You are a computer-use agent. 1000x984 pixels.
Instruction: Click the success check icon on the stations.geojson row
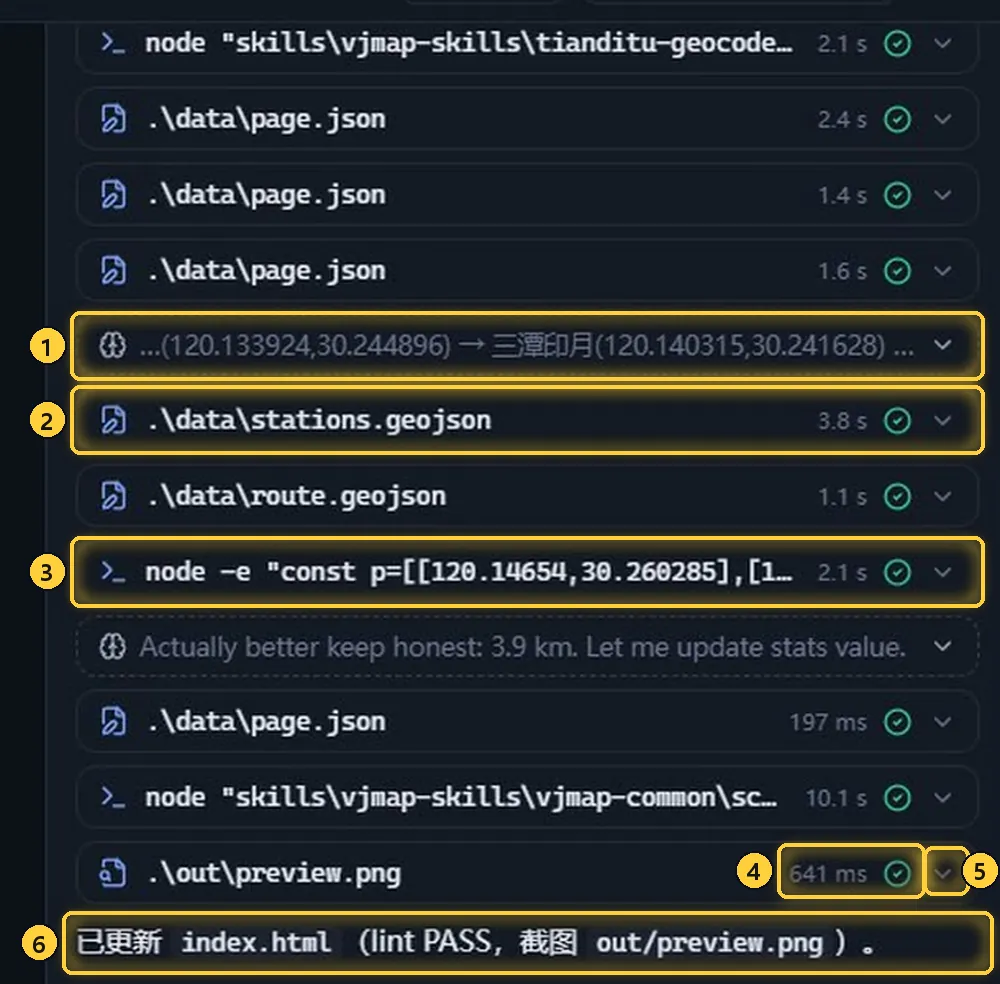897,421
